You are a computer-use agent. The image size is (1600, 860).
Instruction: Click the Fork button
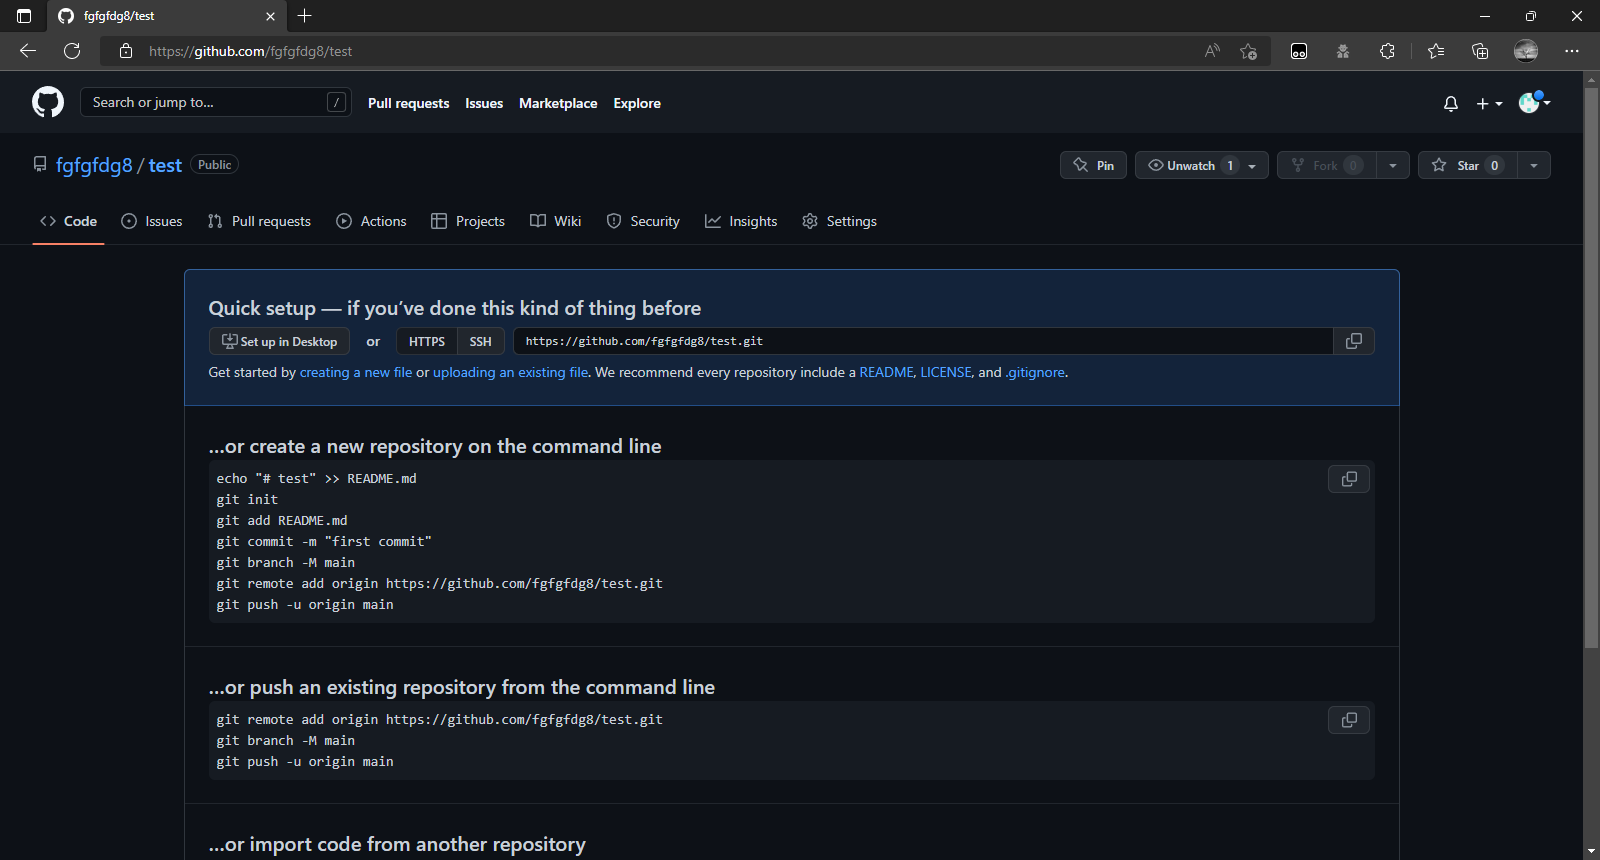(1327, 165)
